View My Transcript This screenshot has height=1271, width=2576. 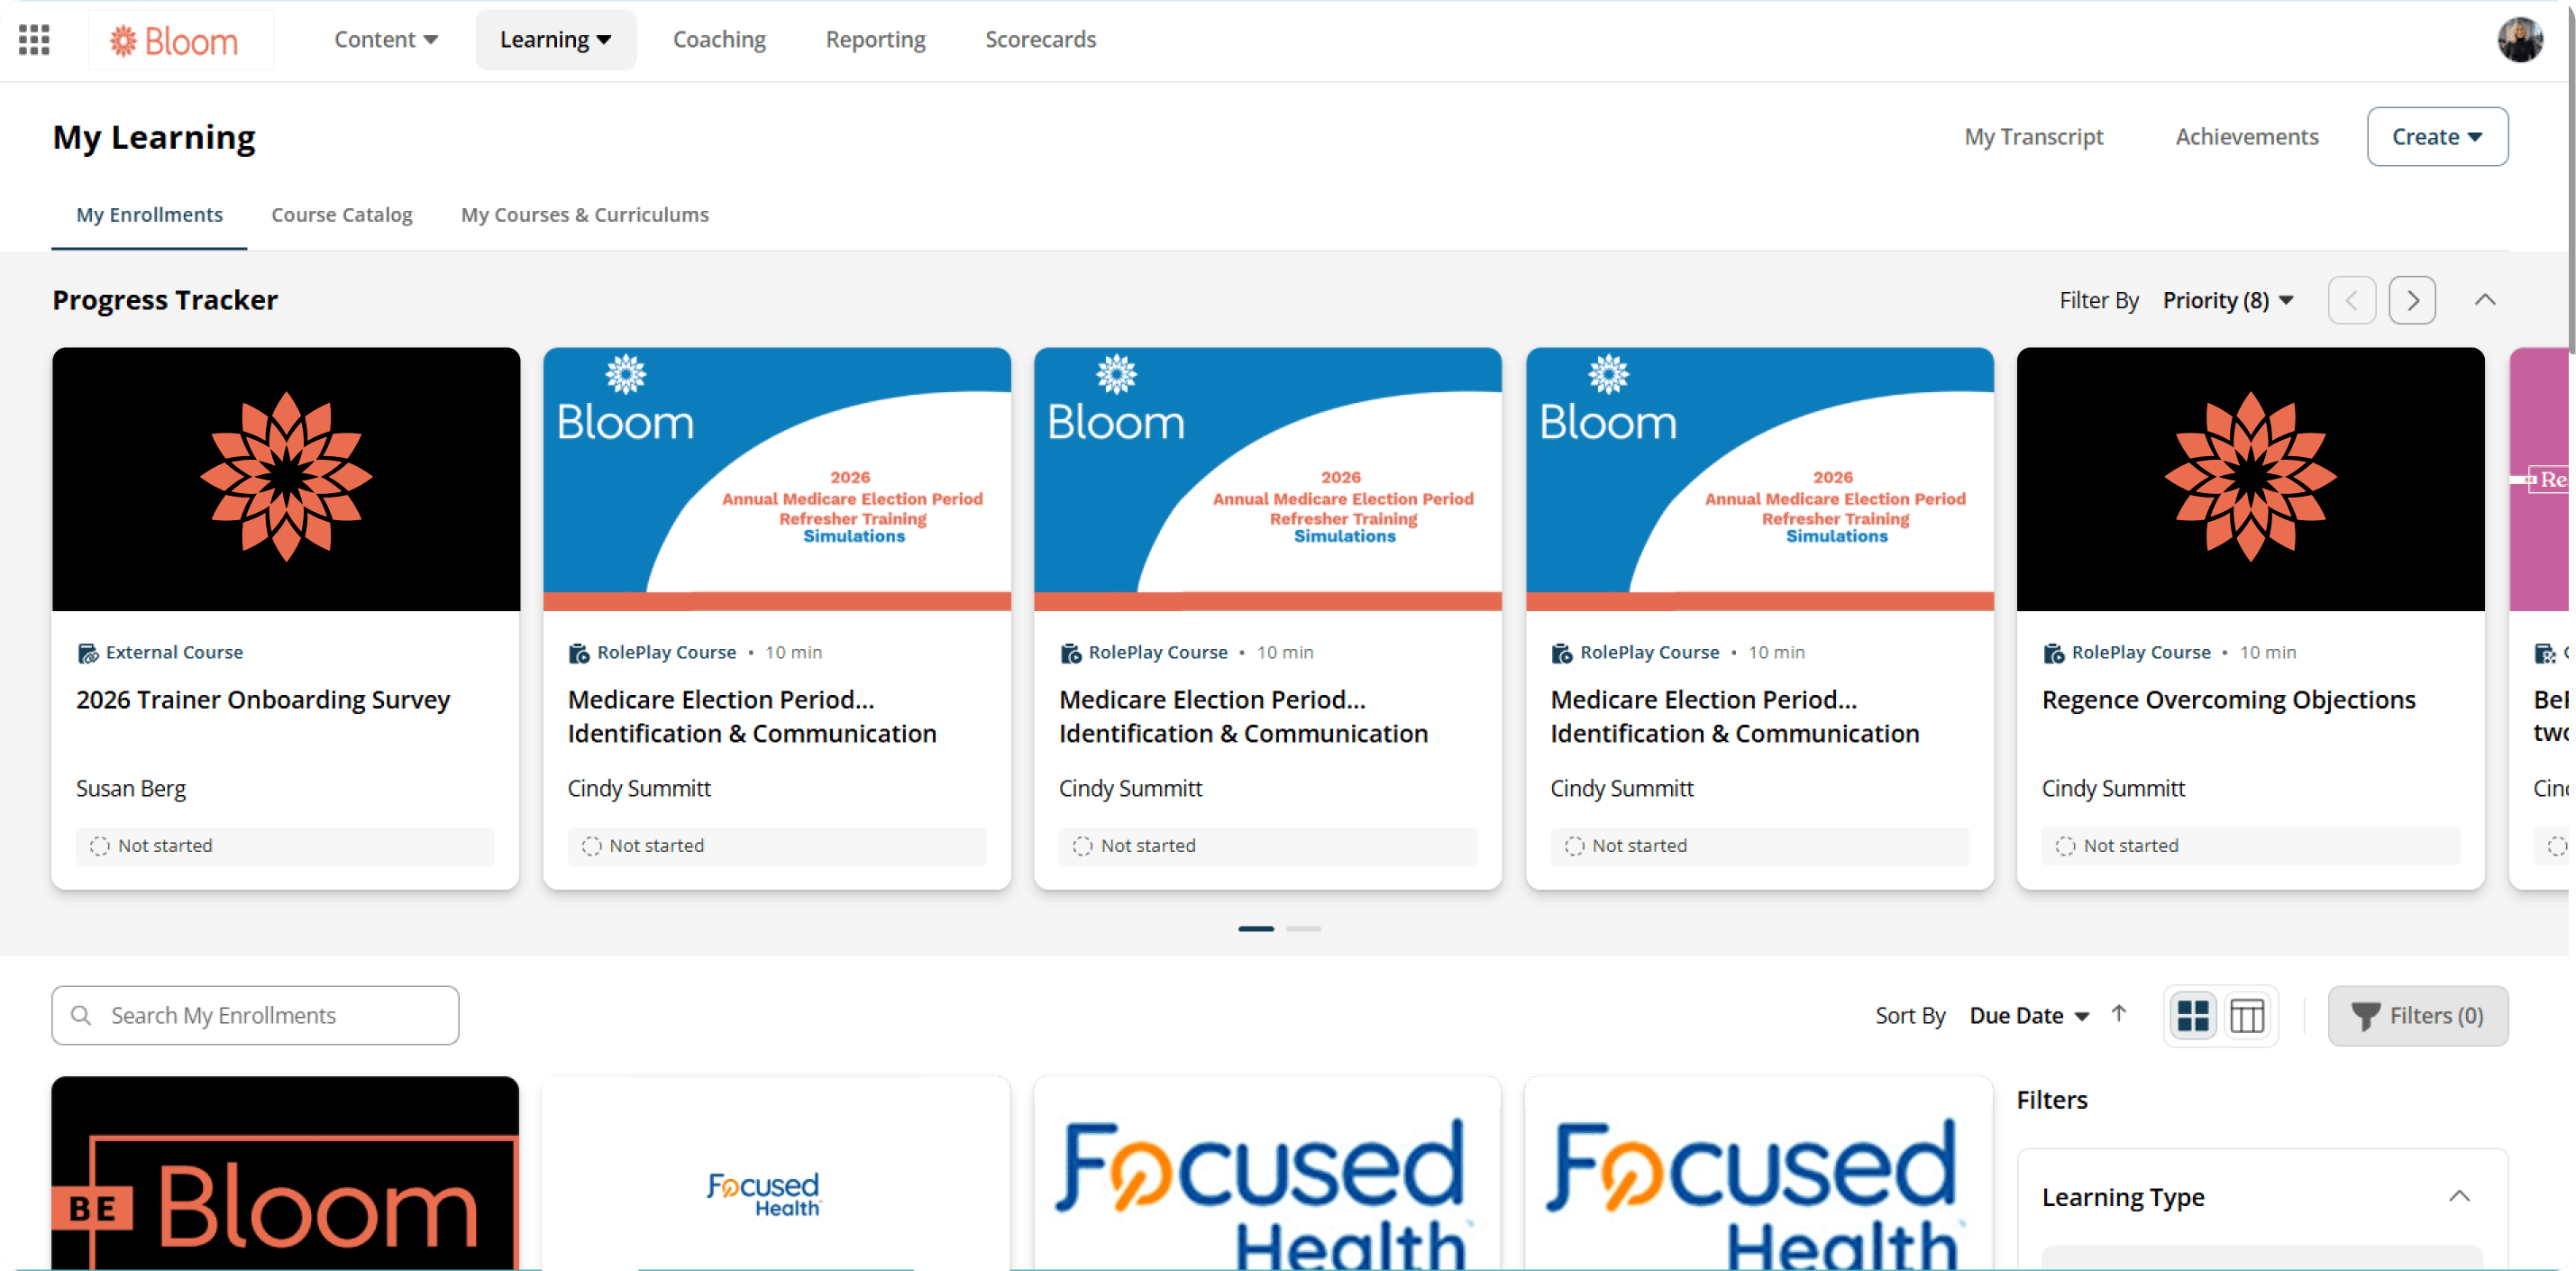[x=2033, y=137]
